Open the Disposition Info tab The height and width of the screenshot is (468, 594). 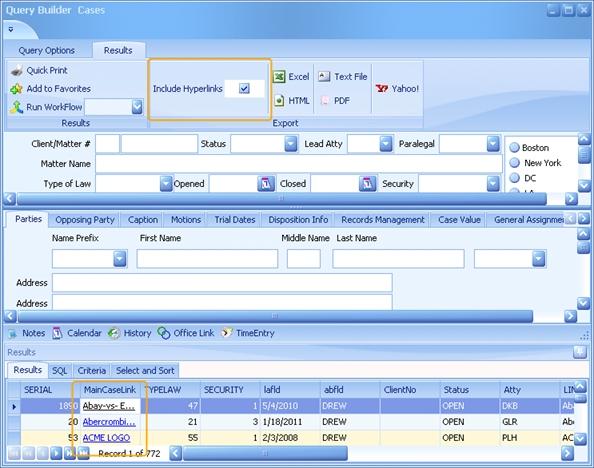click(298, 220)
